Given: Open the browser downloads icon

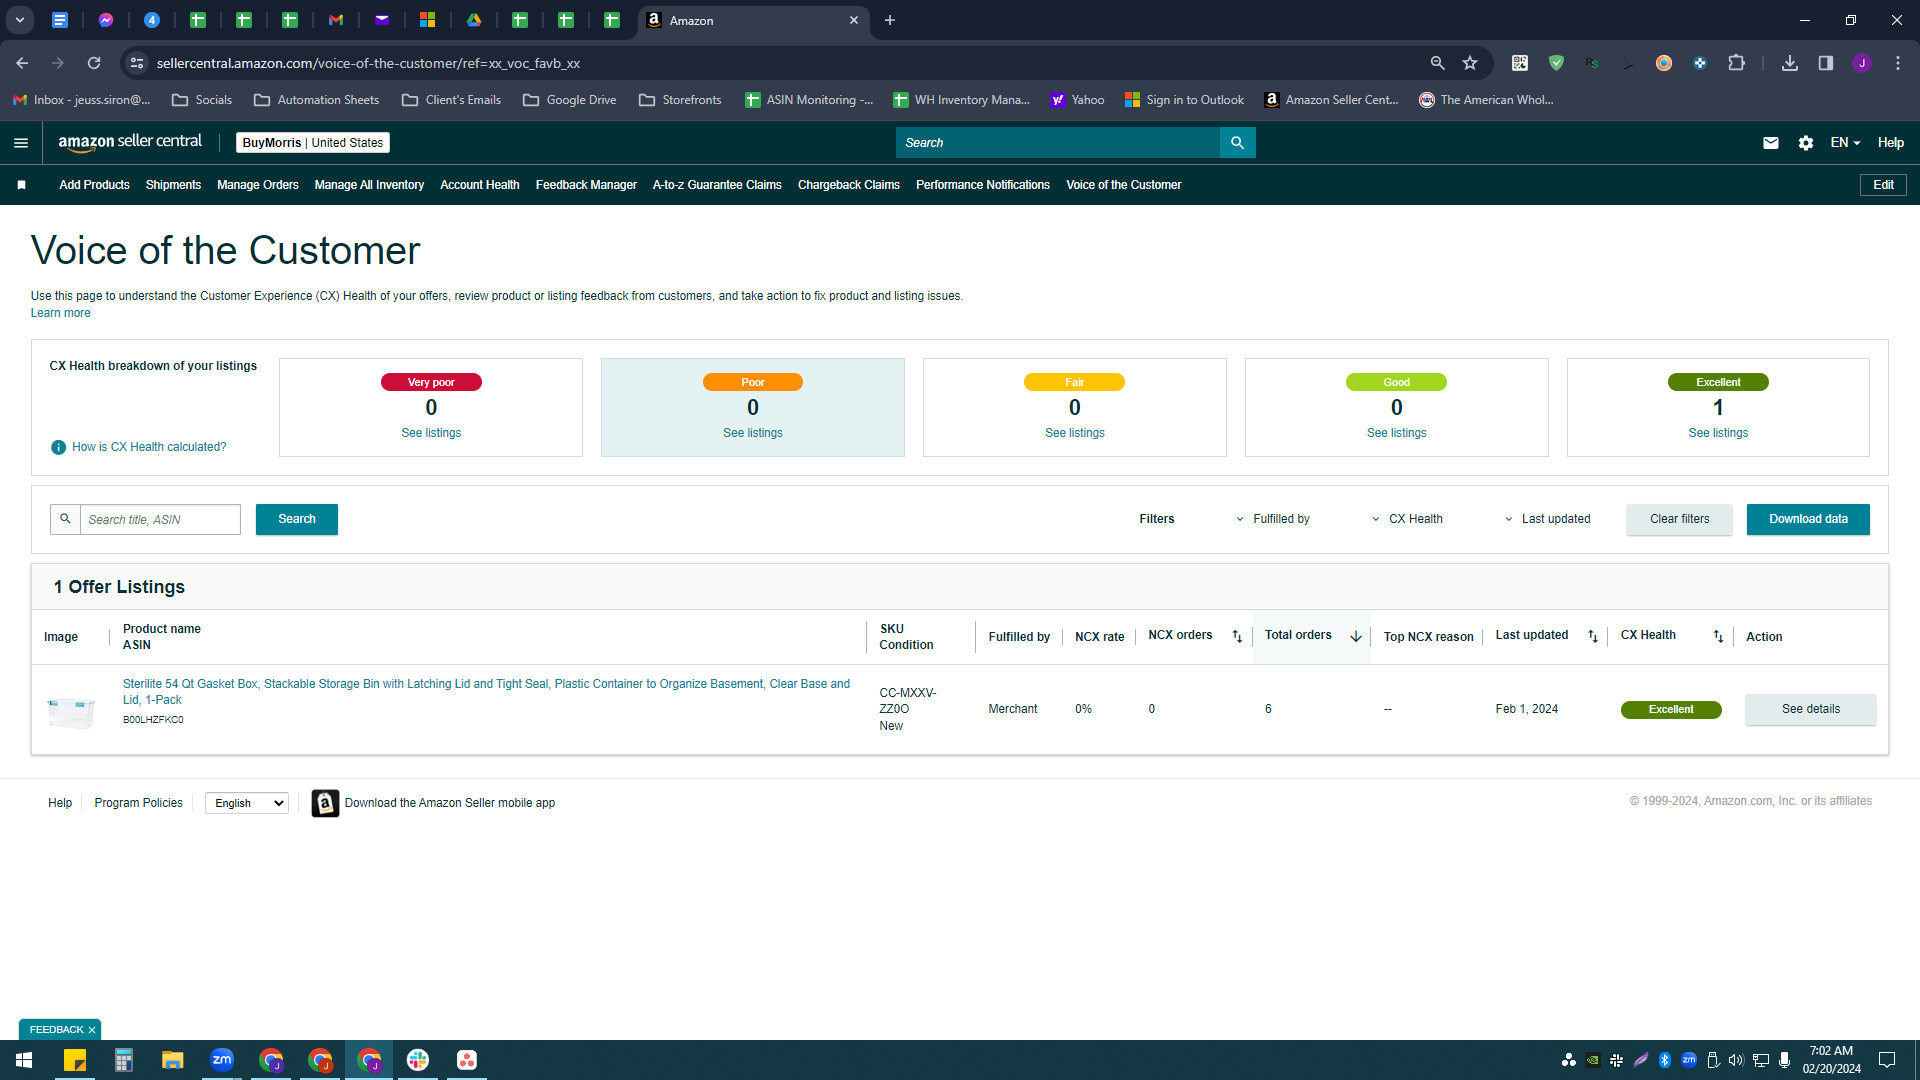Looking at the screenshot, I should point(1790,63).
